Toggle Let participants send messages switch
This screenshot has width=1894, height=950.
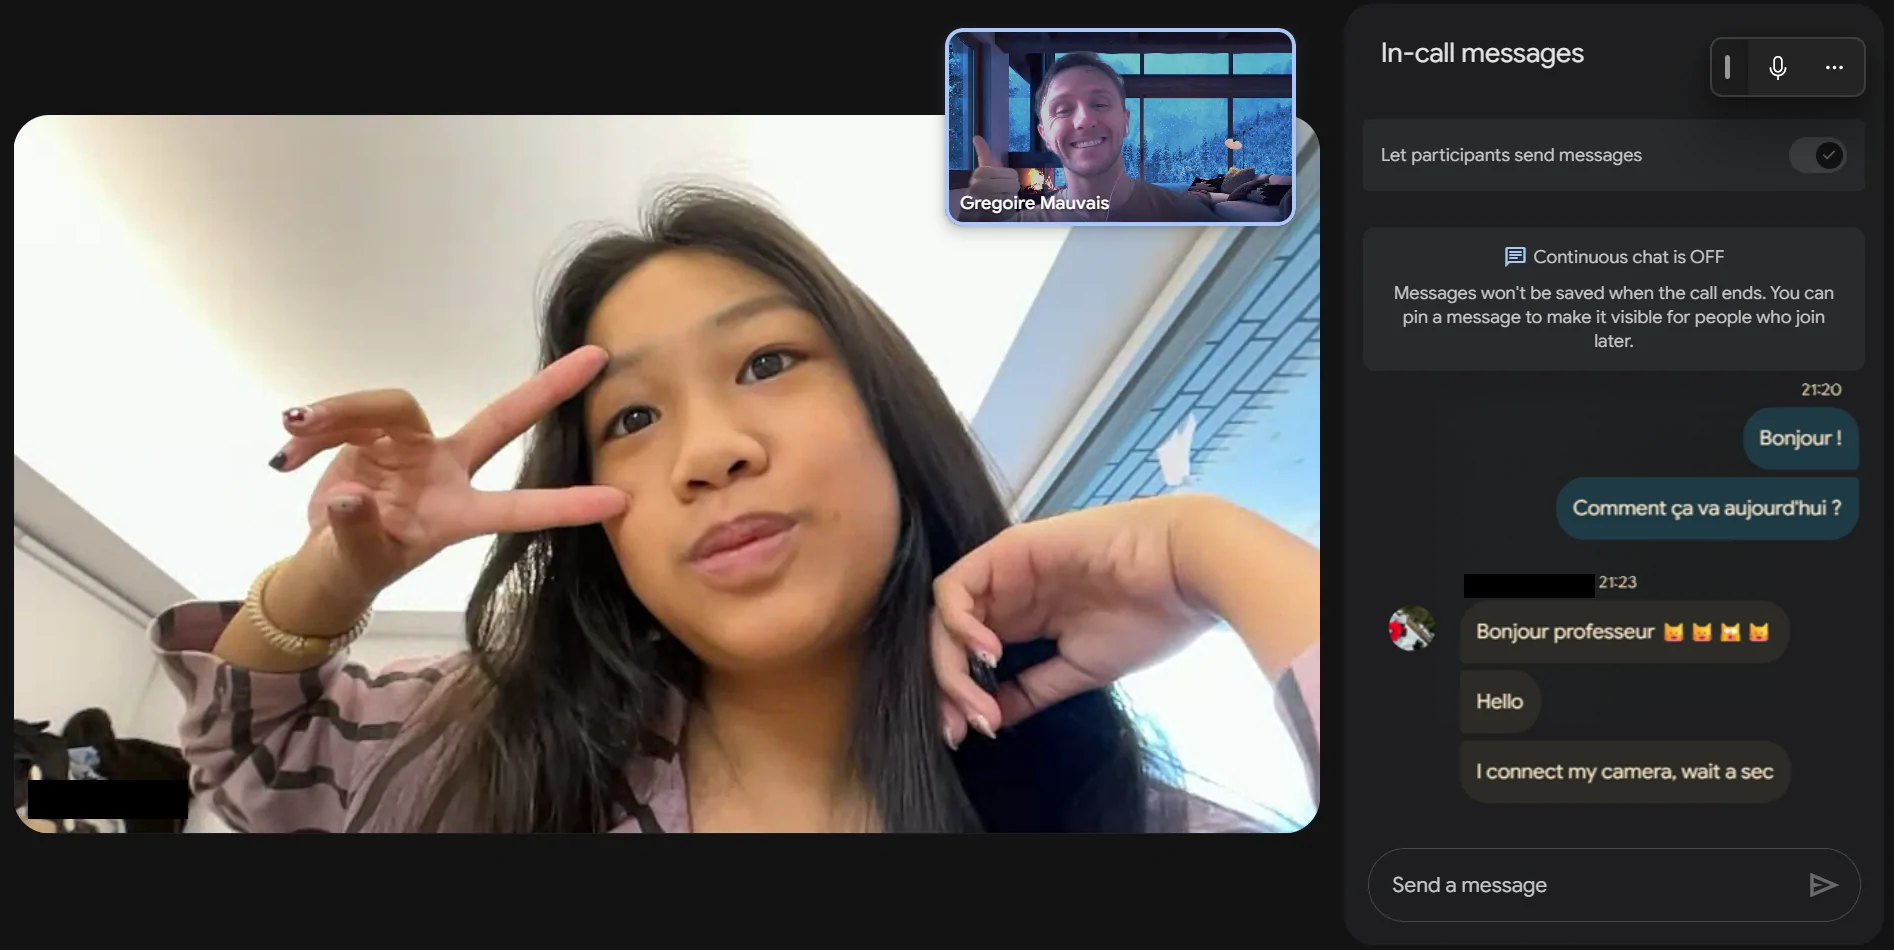pos(1816,155)
